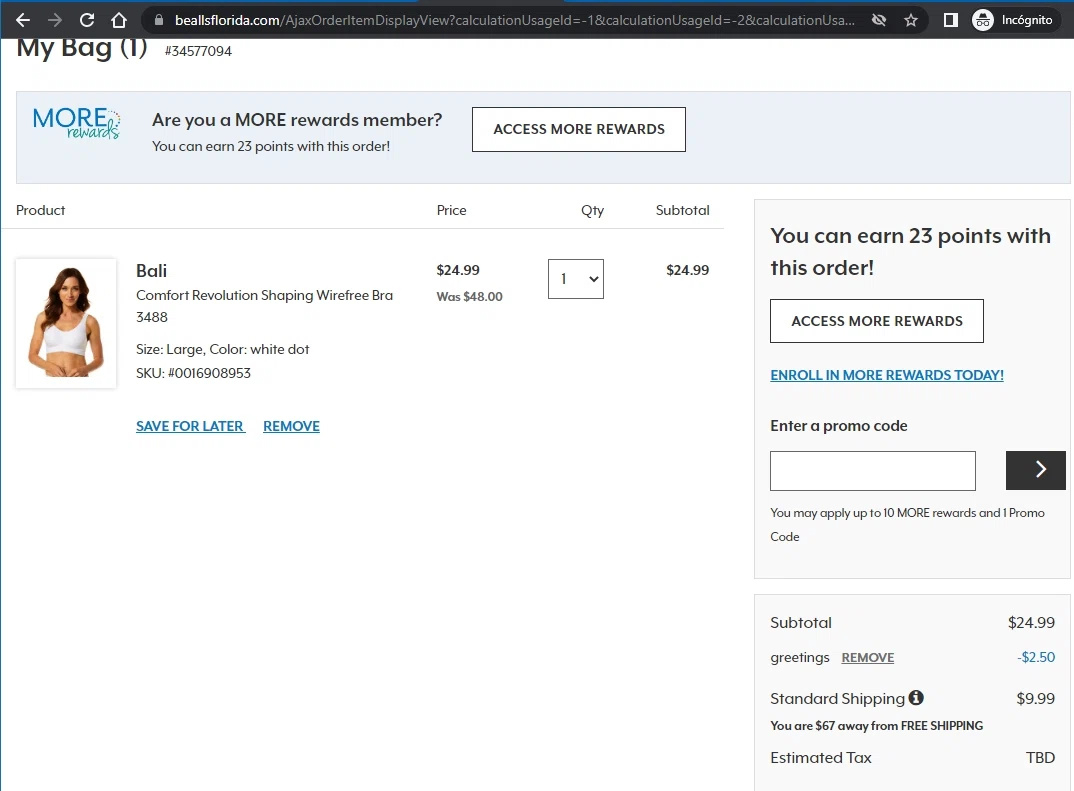Screen dimensions: 1074x791
Task: Click Save For Later link
Action: [190, 426]
